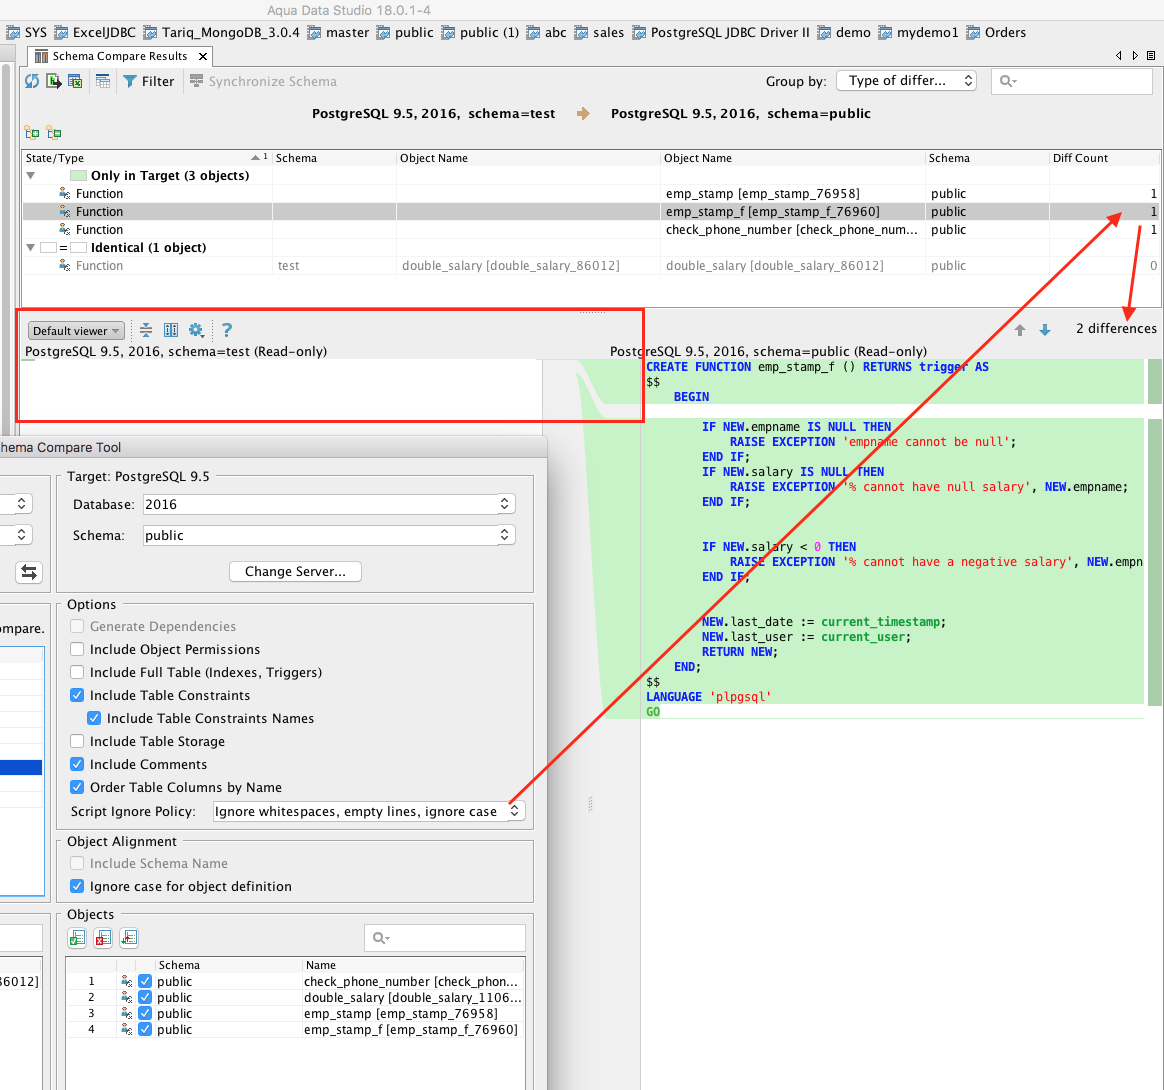This screenshot has width=1164, height=1090.
Task: Click the invert object selection icon
Action: [129, 938]
